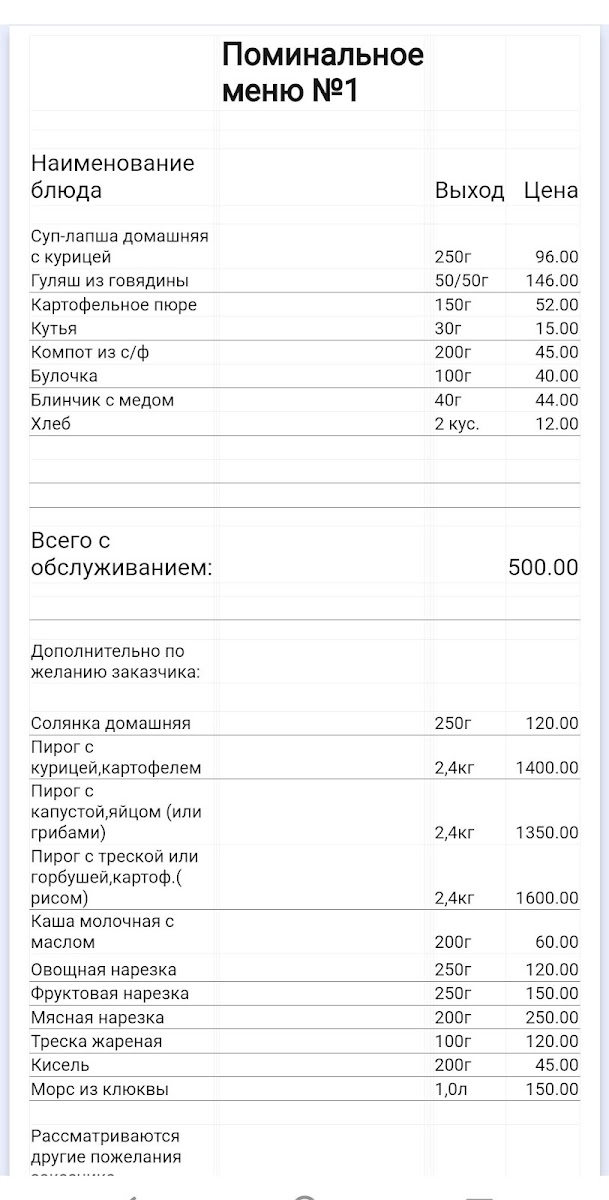Viewport: 609px width, 1200px height.
Task: Select the 1400.00 pie price cell
Action: 546,768
